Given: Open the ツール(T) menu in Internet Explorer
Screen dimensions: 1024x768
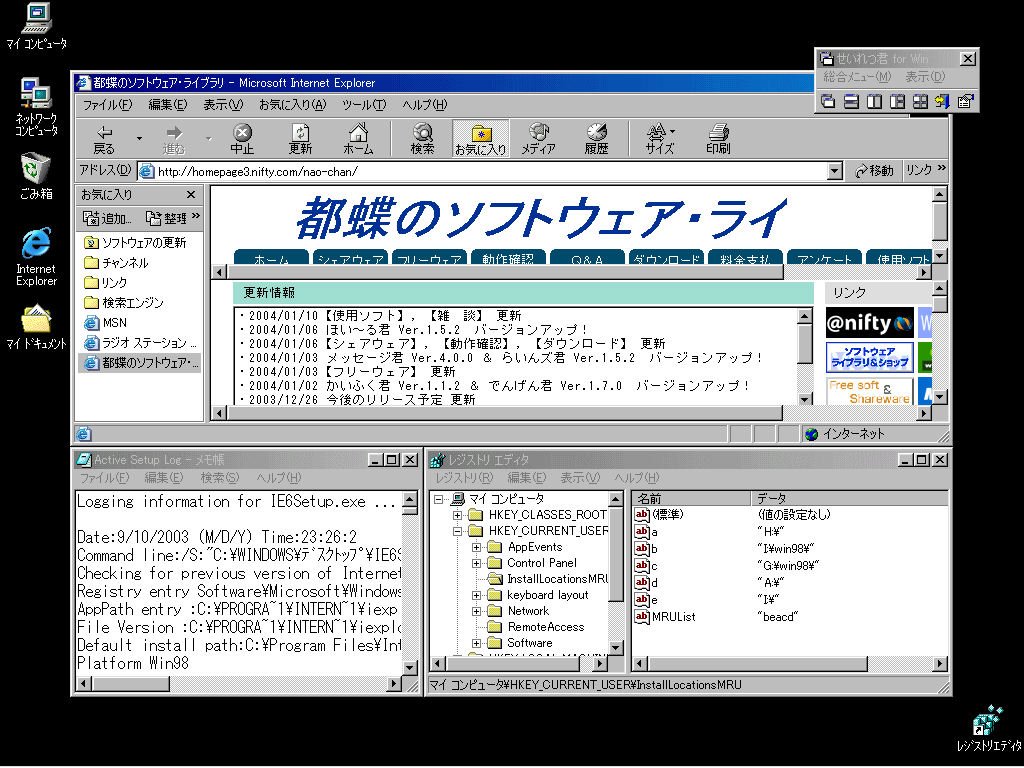Looking at the screenshot, I should [364, 104].
